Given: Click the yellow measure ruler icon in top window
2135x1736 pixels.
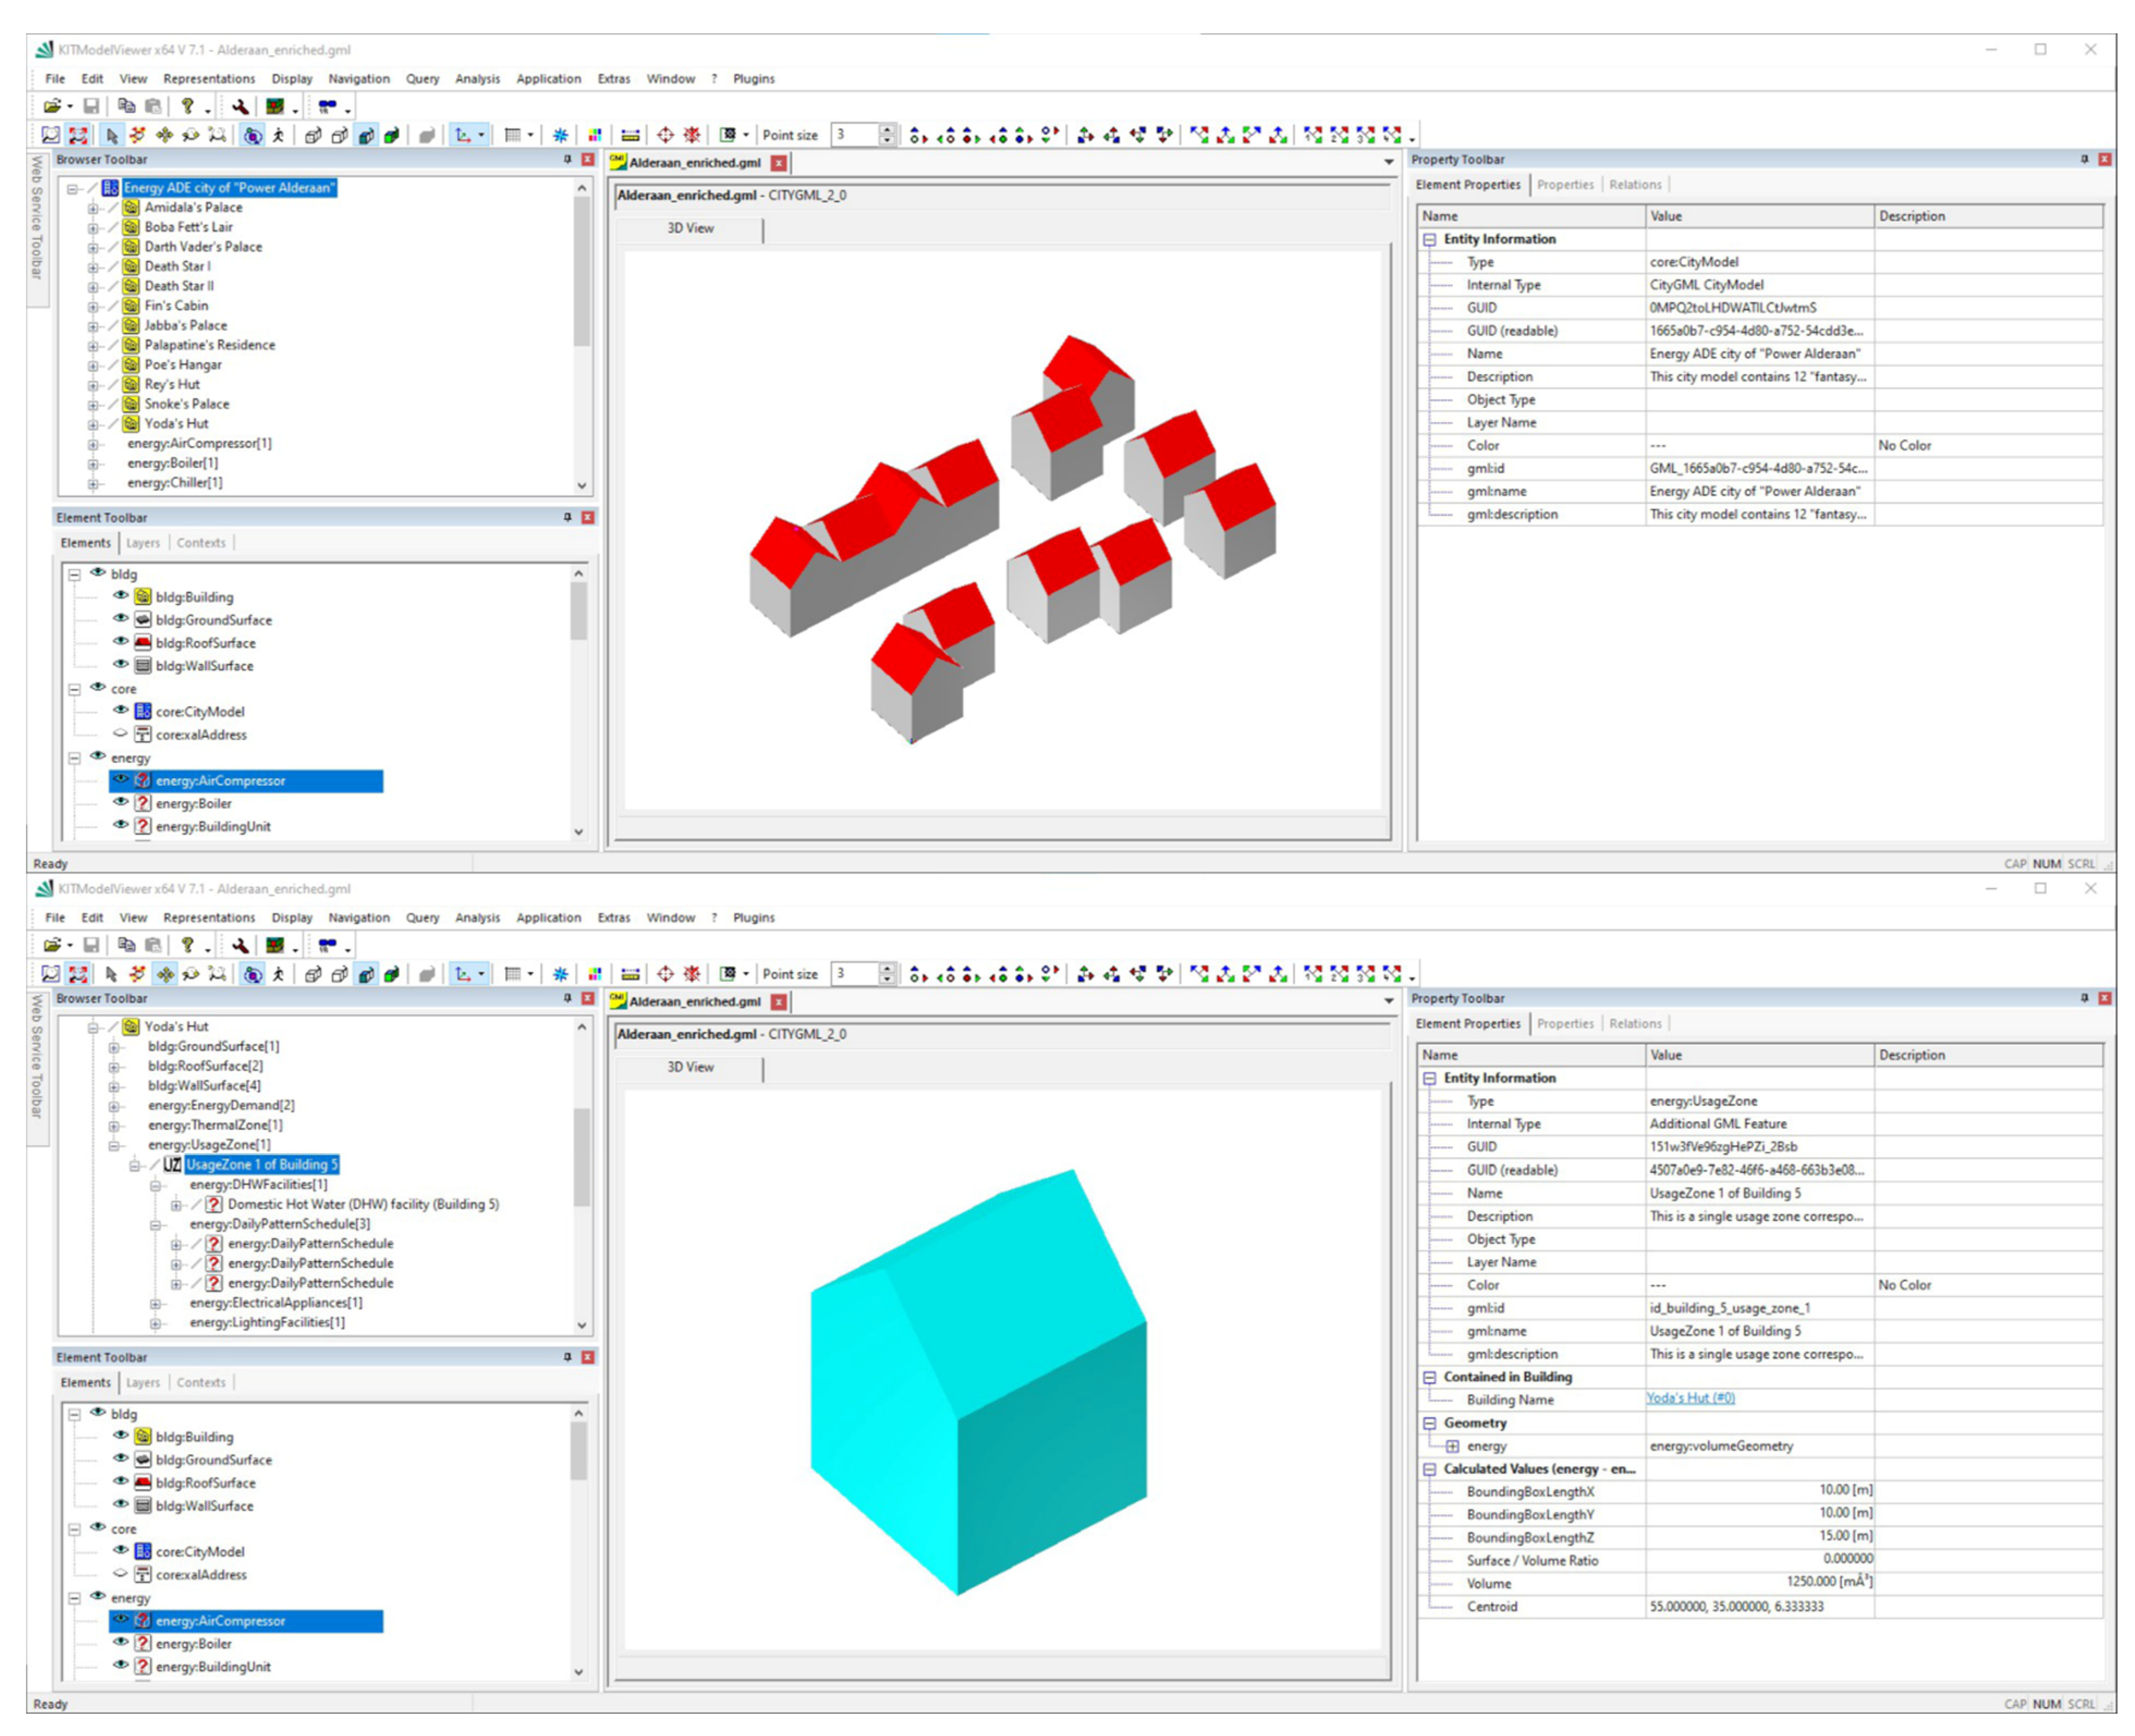Looking at the screenshot, I should point(630,135).
